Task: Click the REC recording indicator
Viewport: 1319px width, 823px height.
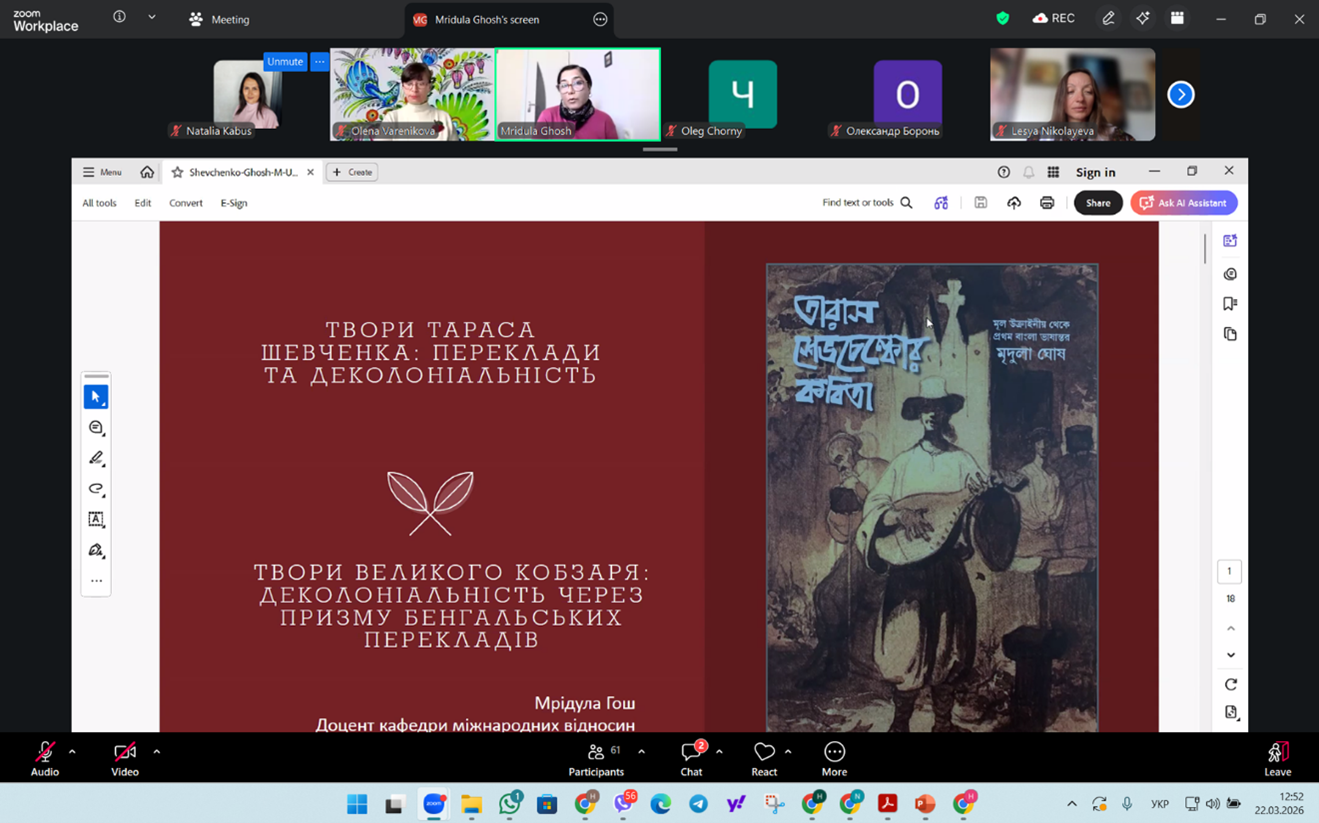Action: click(1054, 19)
